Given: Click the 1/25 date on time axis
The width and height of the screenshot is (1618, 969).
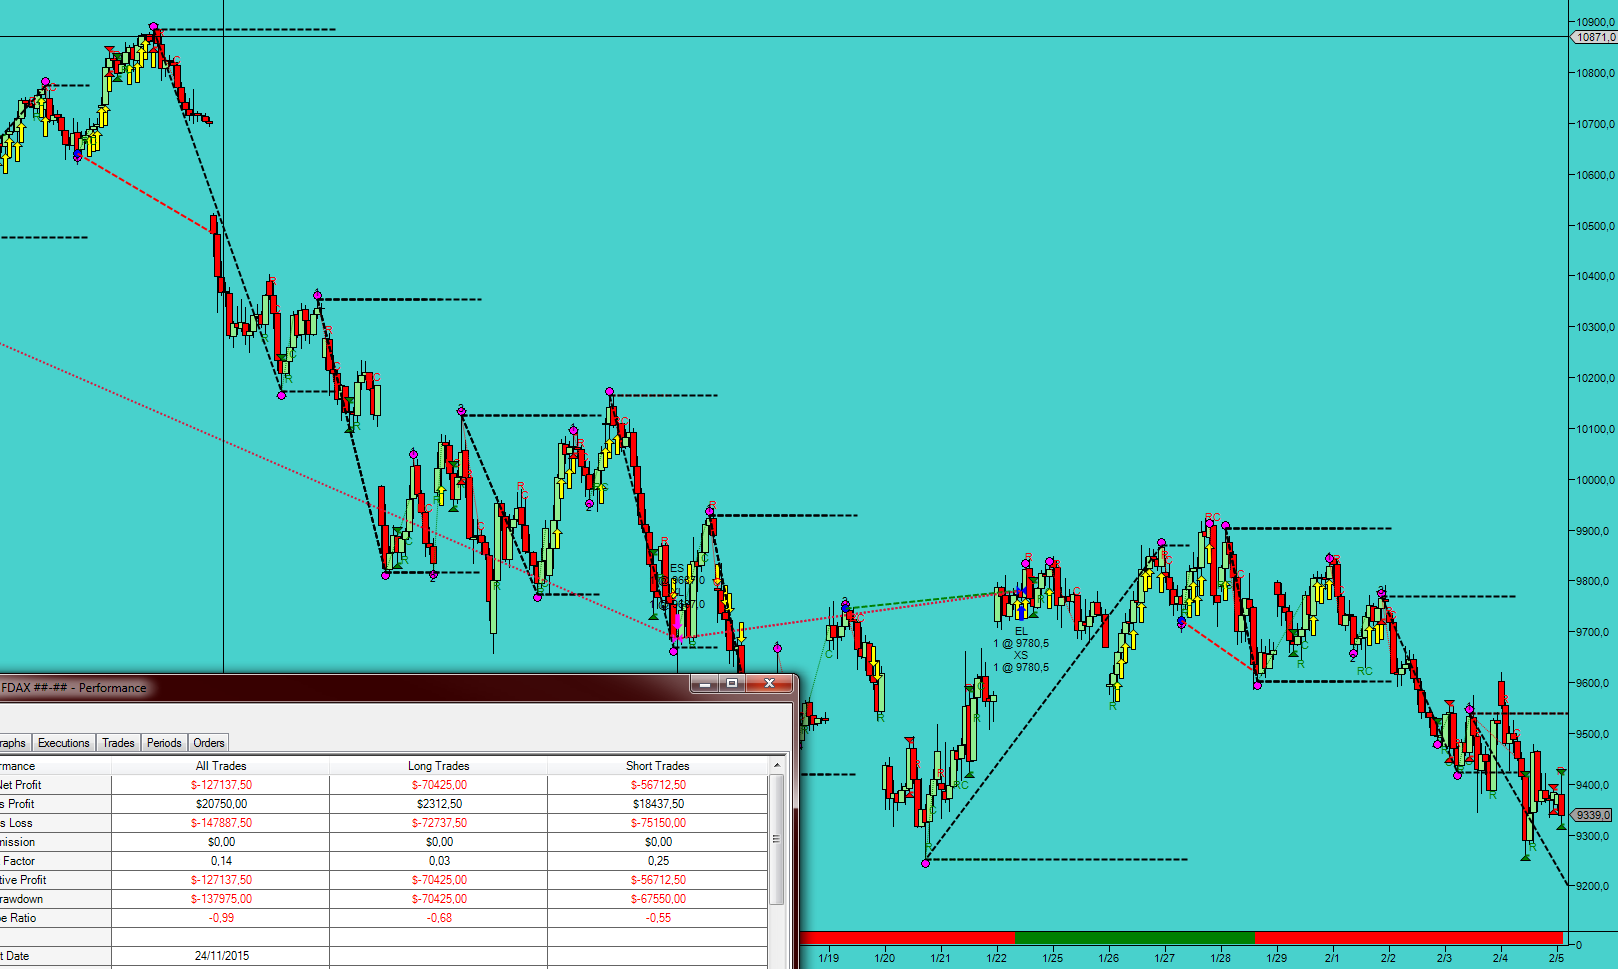Looking at the screenshot, I should pyautogui.click(x=1053, y=958).
